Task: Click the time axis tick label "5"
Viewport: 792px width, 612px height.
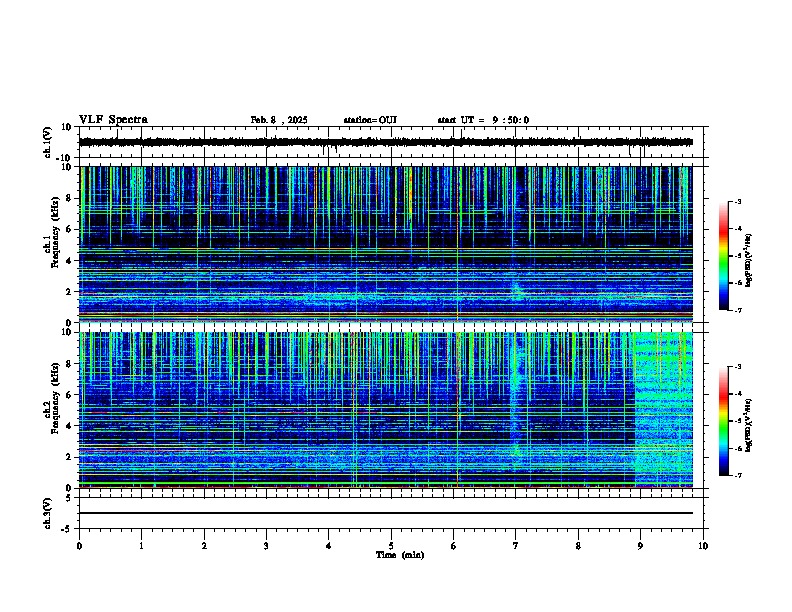Action: [x=391, y=546]
